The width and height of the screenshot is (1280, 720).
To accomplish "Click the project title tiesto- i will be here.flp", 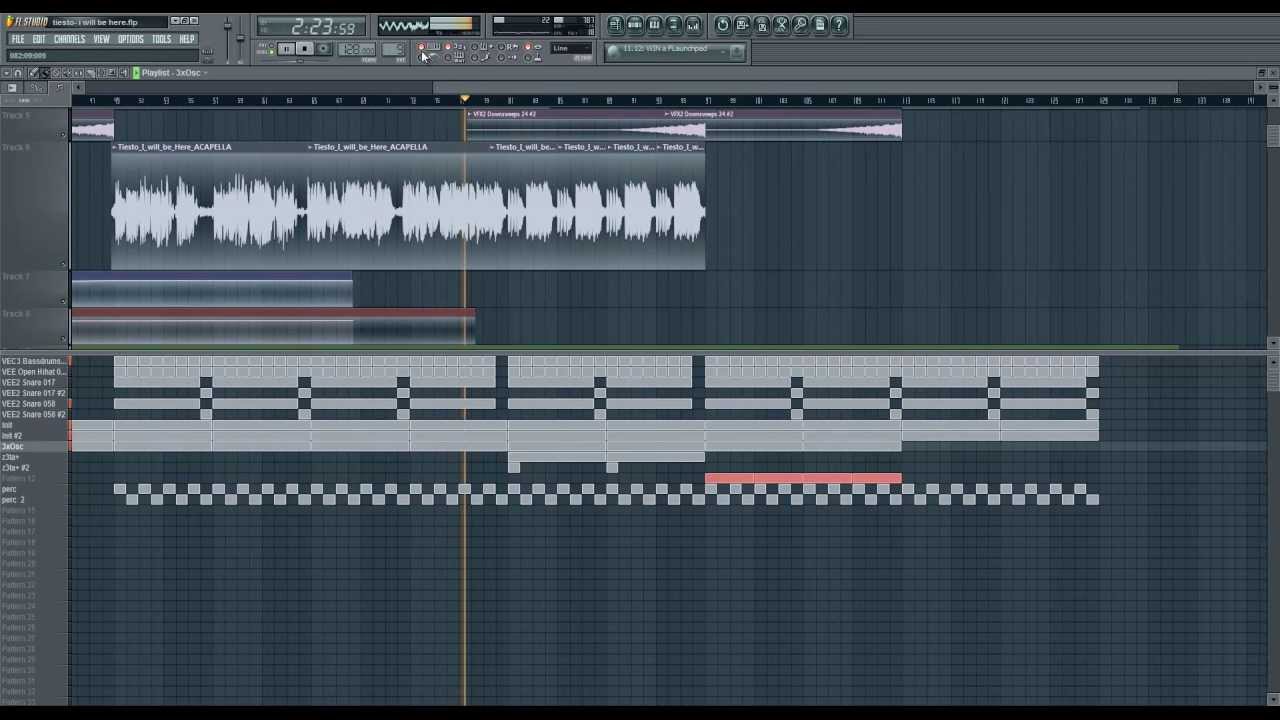I will tap(95, 22).
